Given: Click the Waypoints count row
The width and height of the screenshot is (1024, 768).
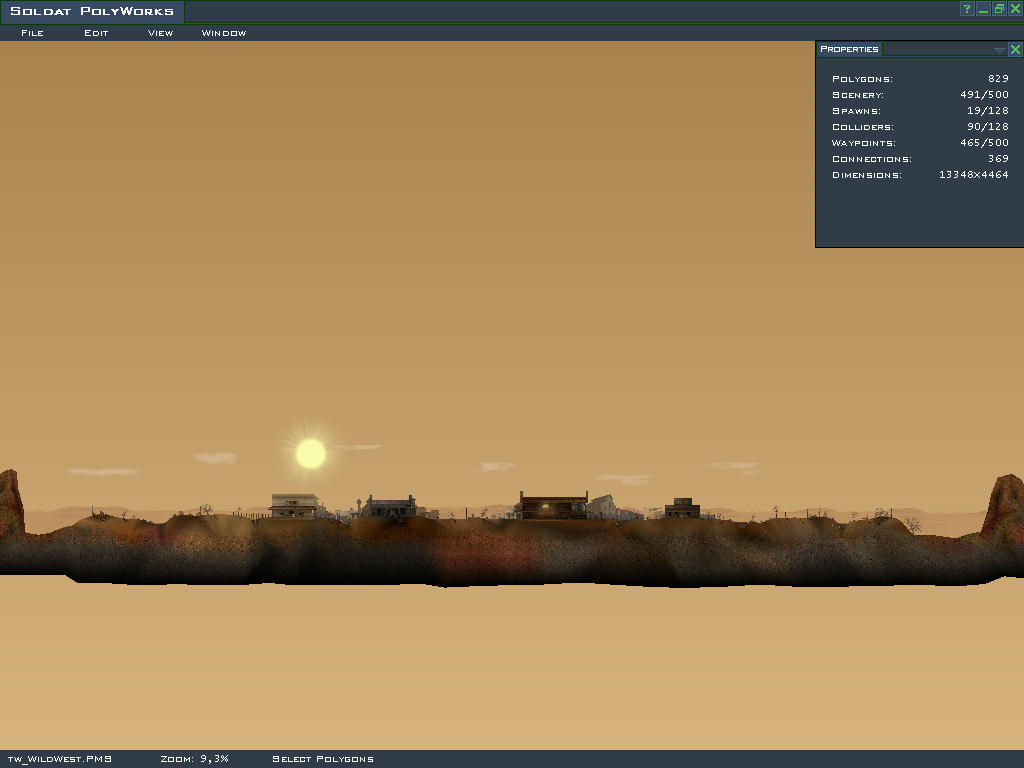Looking at the screenshot, I should [x=919, y=143].
